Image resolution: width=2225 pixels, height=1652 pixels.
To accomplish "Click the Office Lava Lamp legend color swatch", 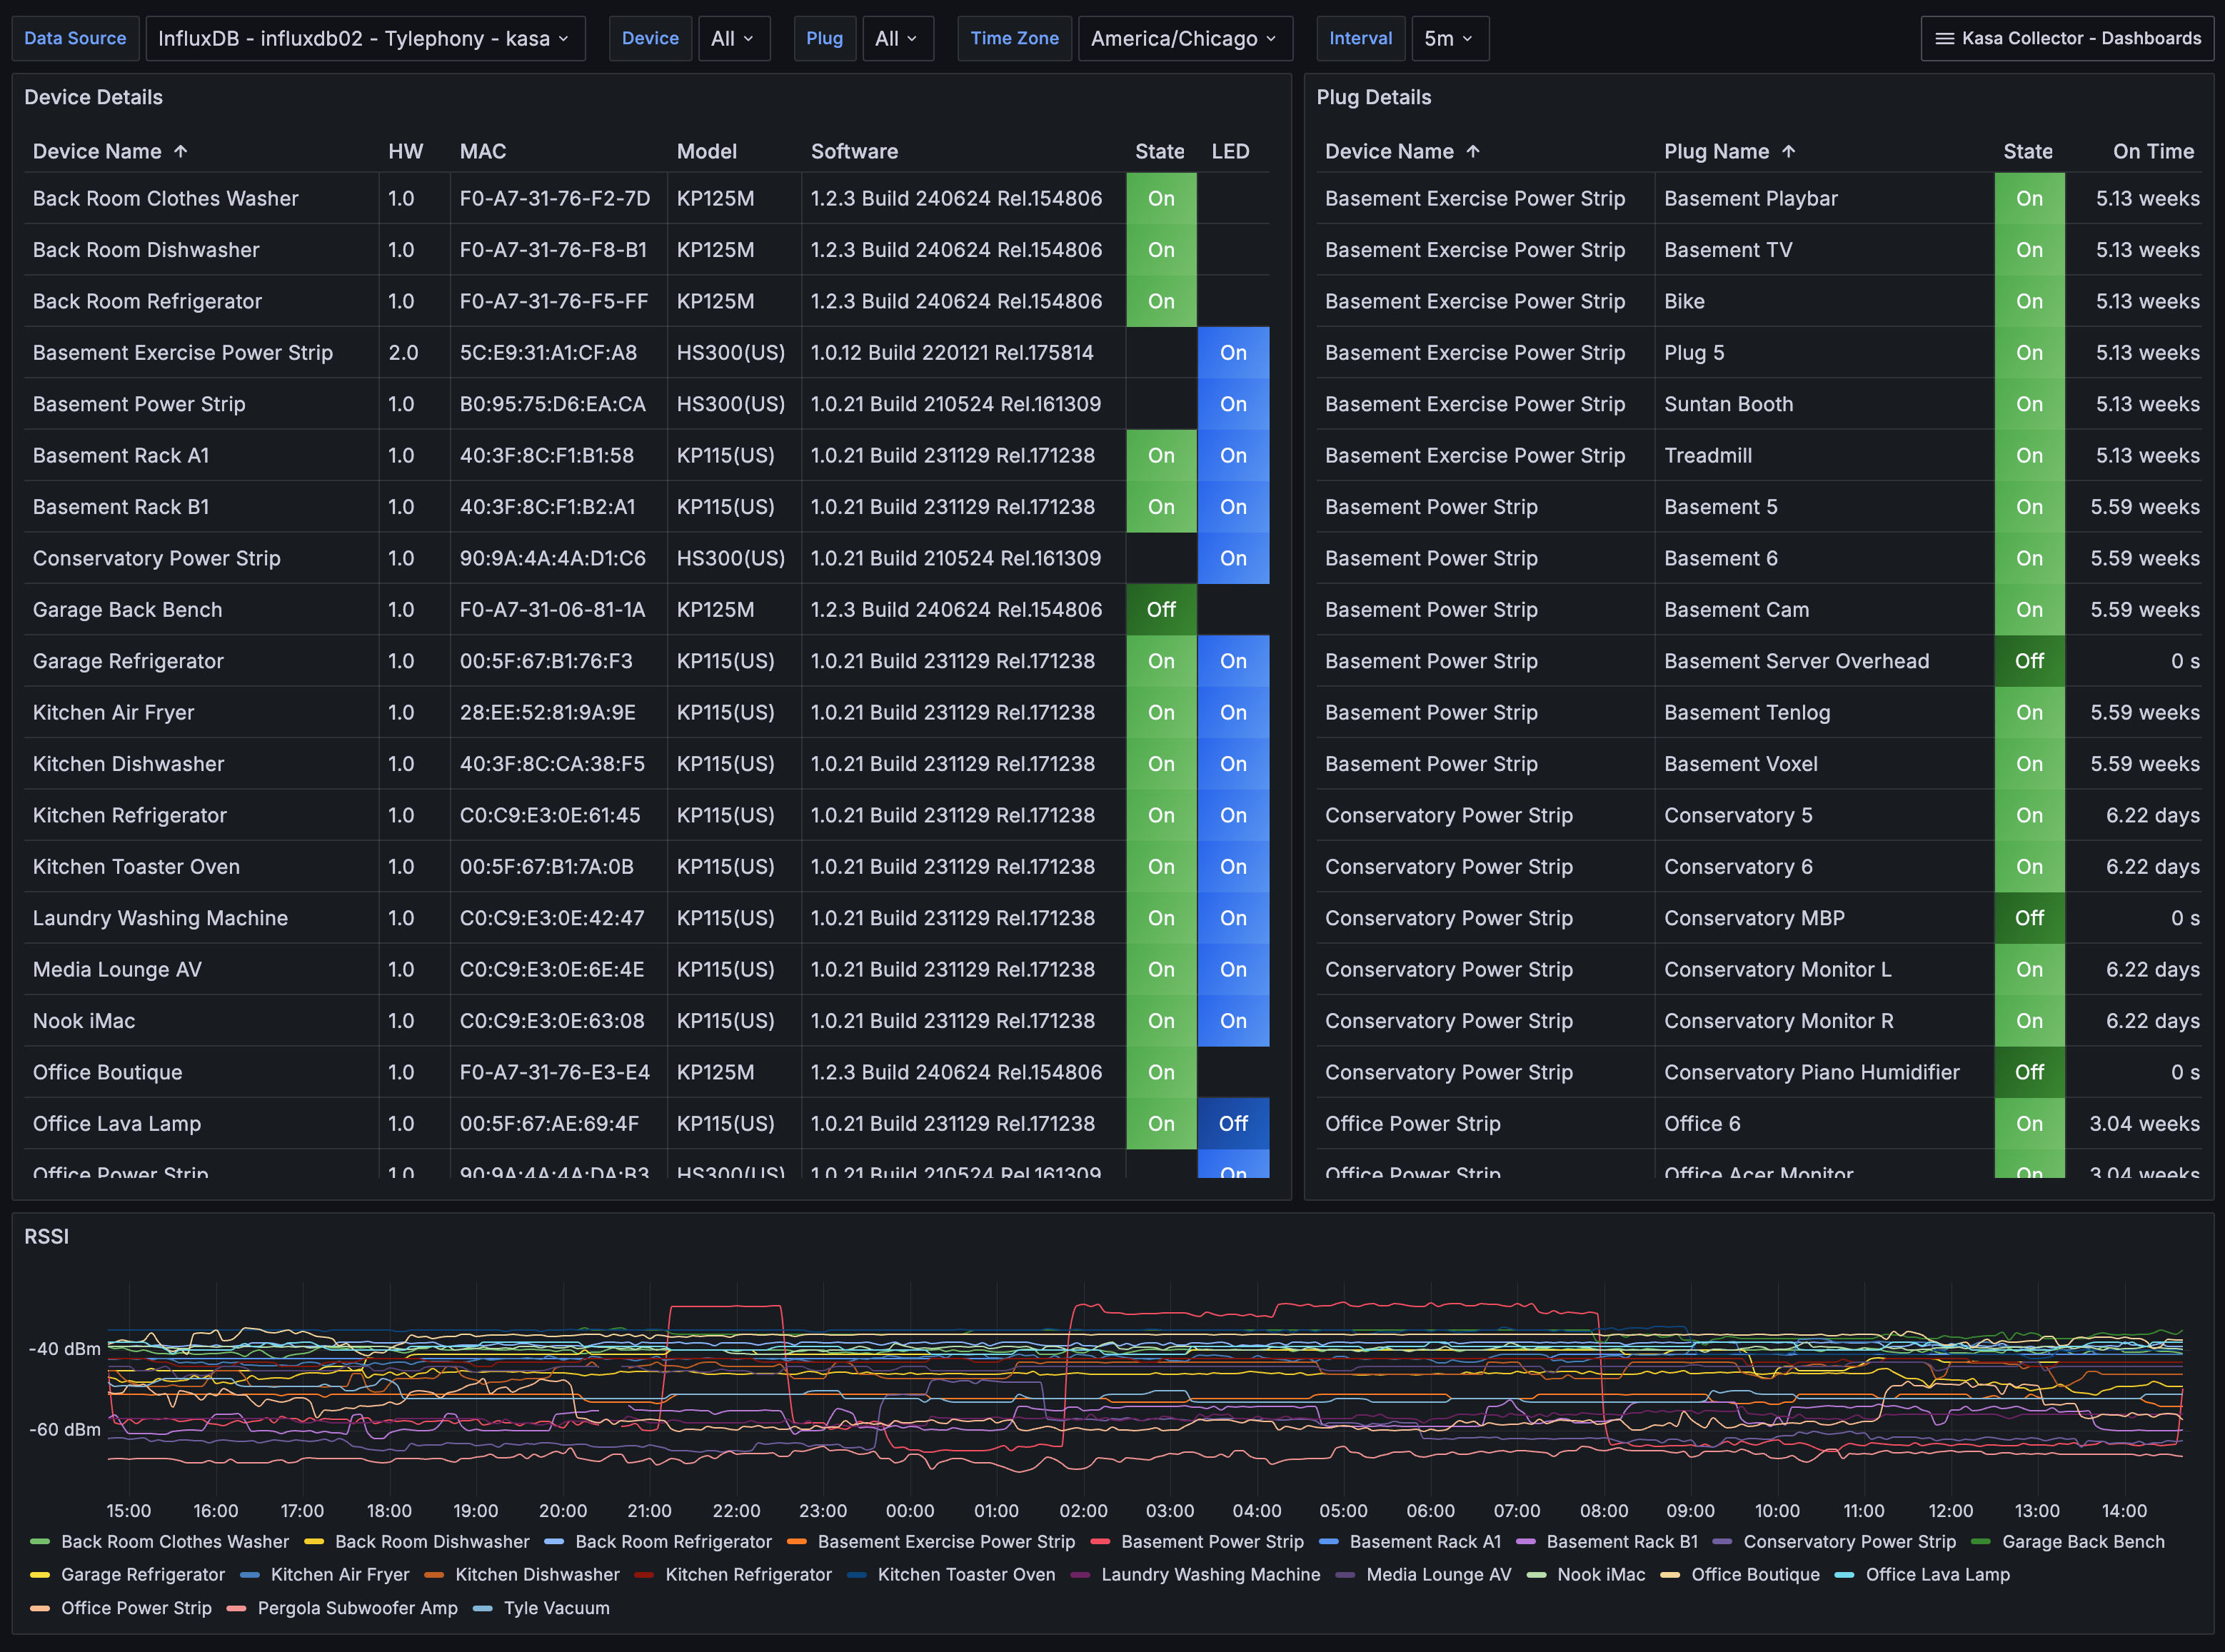I will tap(1844, 1575).
